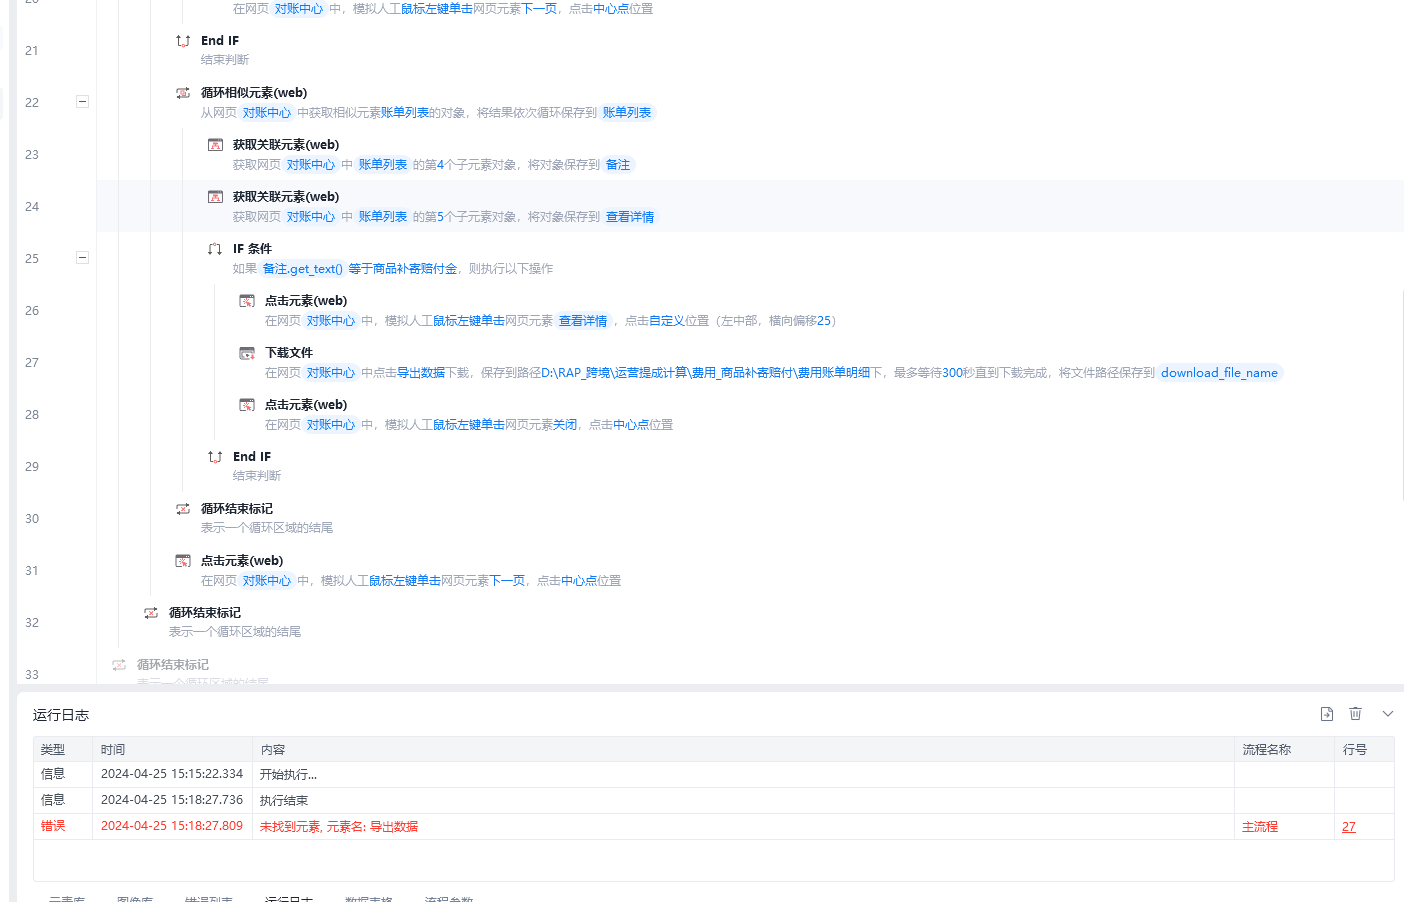Viewport: 1404px width, 902px height.
Task: Click the 导出数据 element name in 下载文件 step
Action: tap(421, 373)
